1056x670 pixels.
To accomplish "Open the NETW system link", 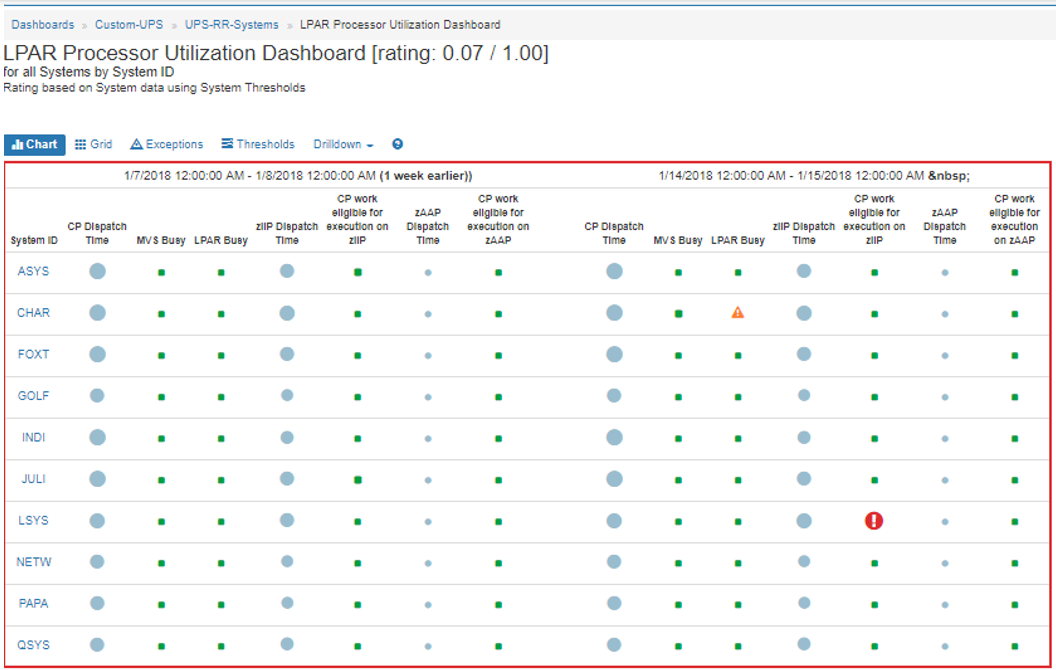I will (x=33, y=562).
